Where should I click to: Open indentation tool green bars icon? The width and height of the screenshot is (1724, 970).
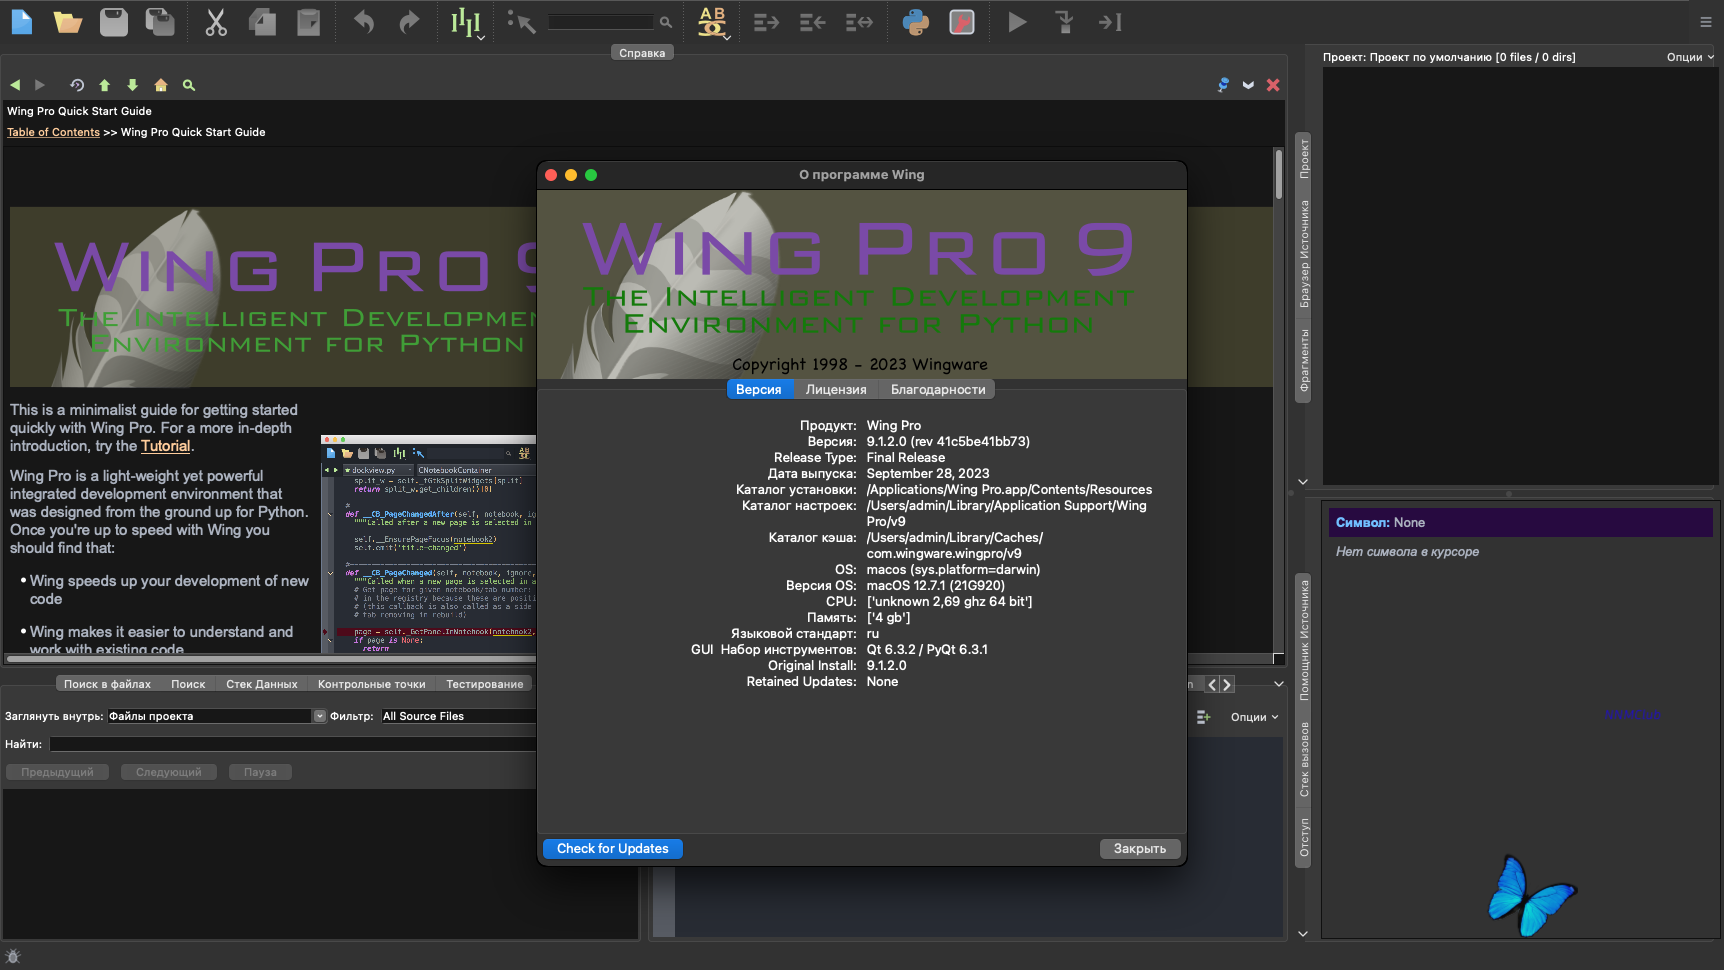pyautogui.click(x=465, y=22)
